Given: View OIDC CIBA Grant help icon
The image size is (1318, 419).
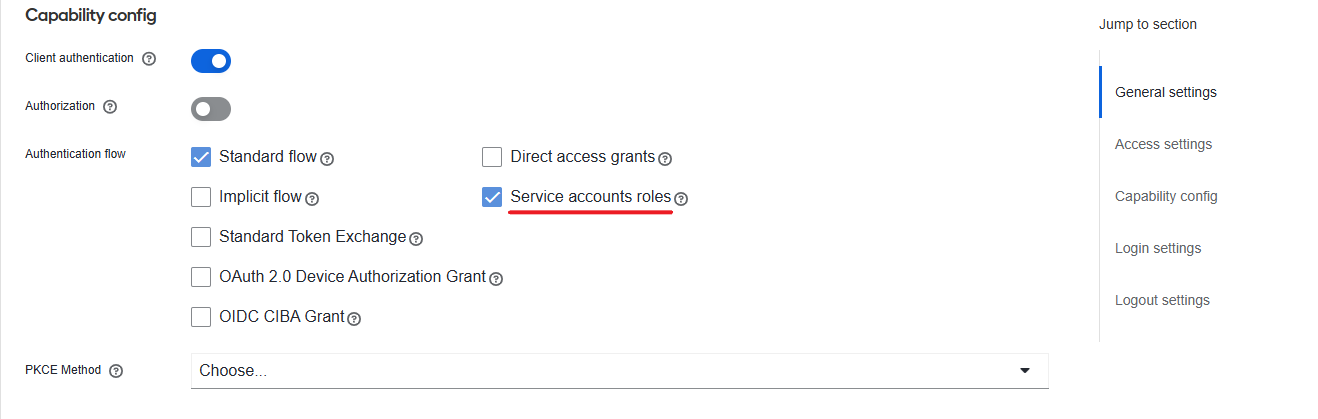Looking at the screenshot, I should 354,318.
